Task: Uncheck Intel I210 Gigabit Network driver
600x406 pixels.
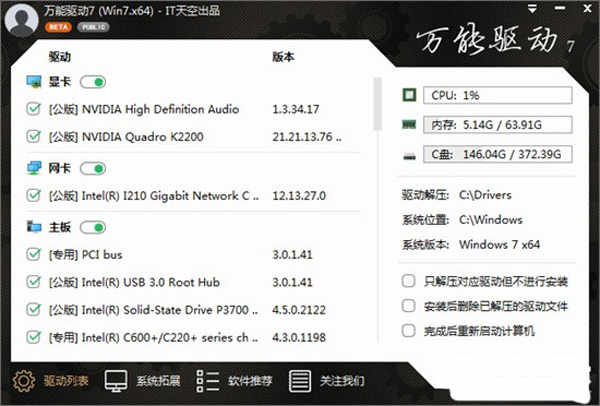Action: pos(34,196)
